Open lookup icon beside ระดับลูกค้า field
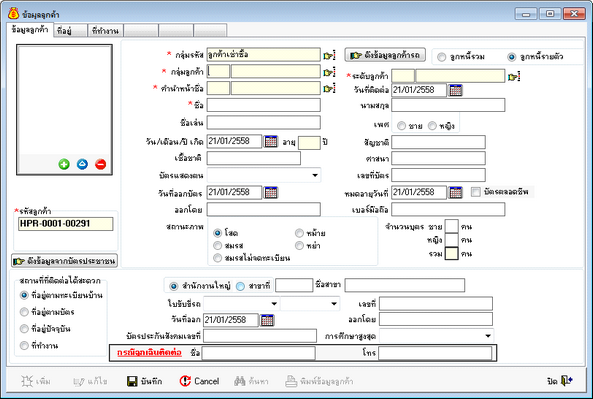The height and width of the screenshot is (399, 593). coord(514,76)
